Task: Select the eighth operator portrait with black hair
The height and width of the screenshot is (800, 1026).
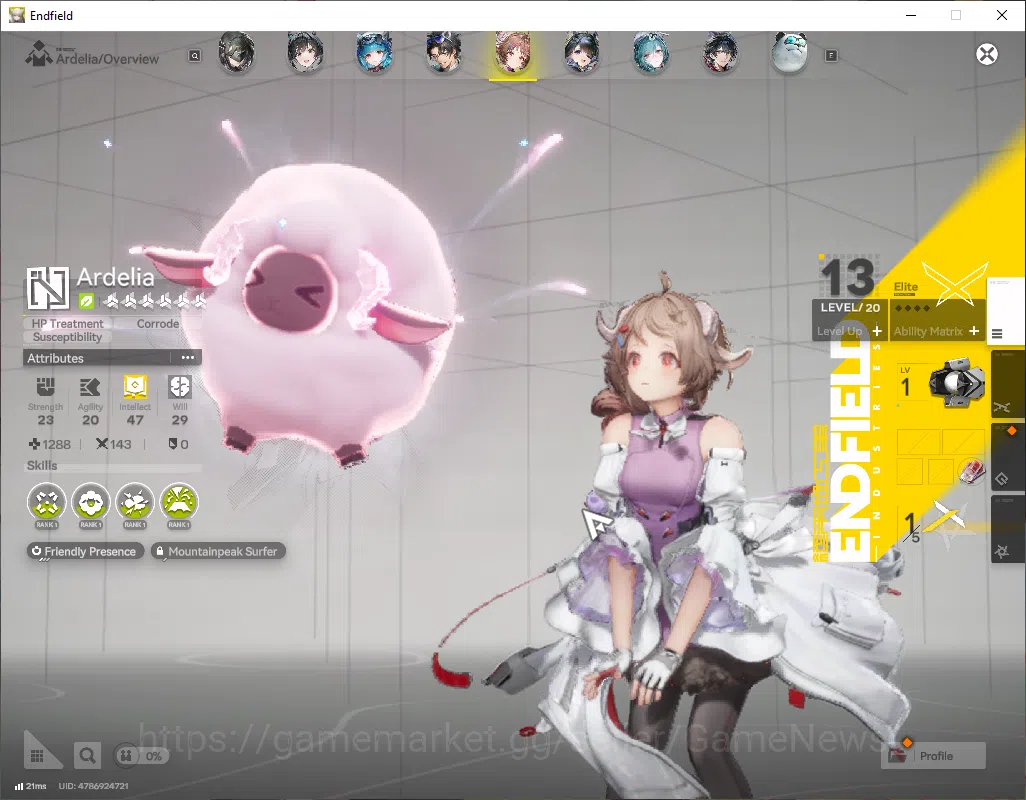Action: point(720,52)
